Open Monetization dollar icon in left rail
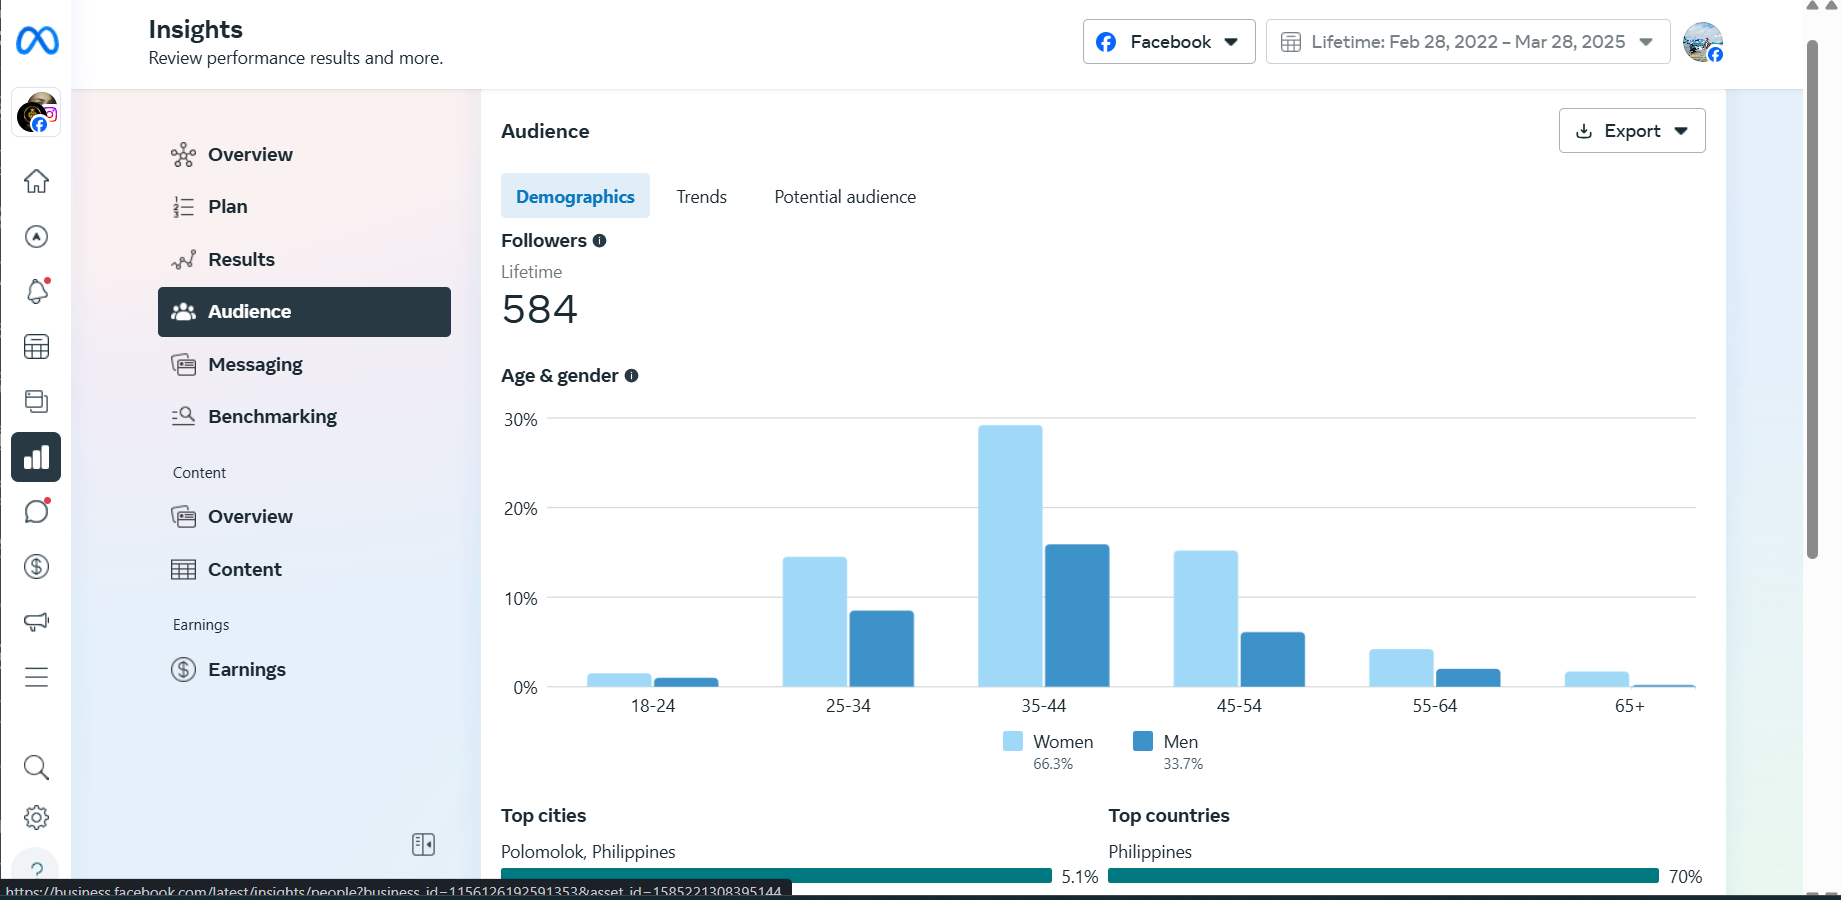The height and width of the screenshot is (900, 1841). [36, 567]
